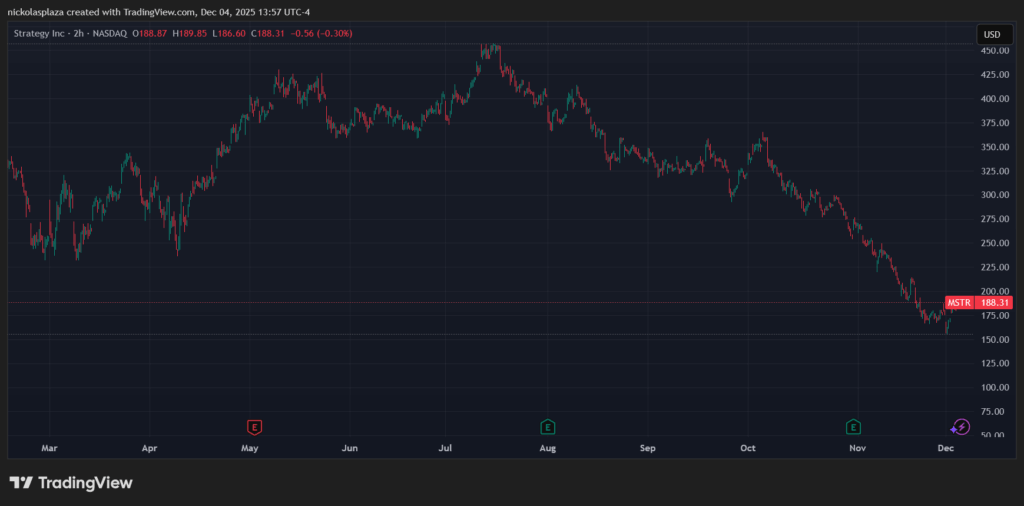This screenshot has height=506, width=1024.
Task: Click the Jun label on time axis
Action: 349,450
